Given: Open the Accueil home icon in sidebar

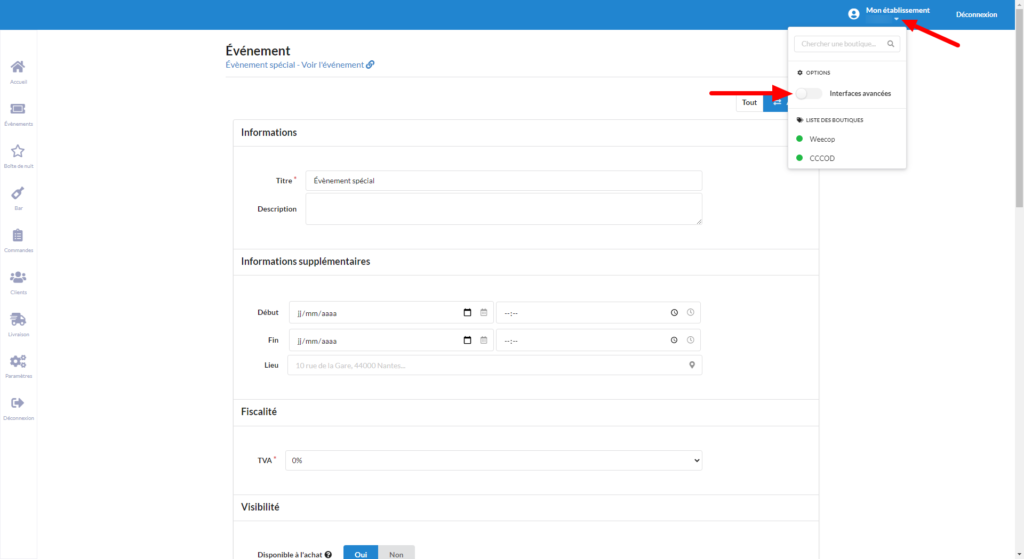Looking at the screenshot, I should (18, 67).
